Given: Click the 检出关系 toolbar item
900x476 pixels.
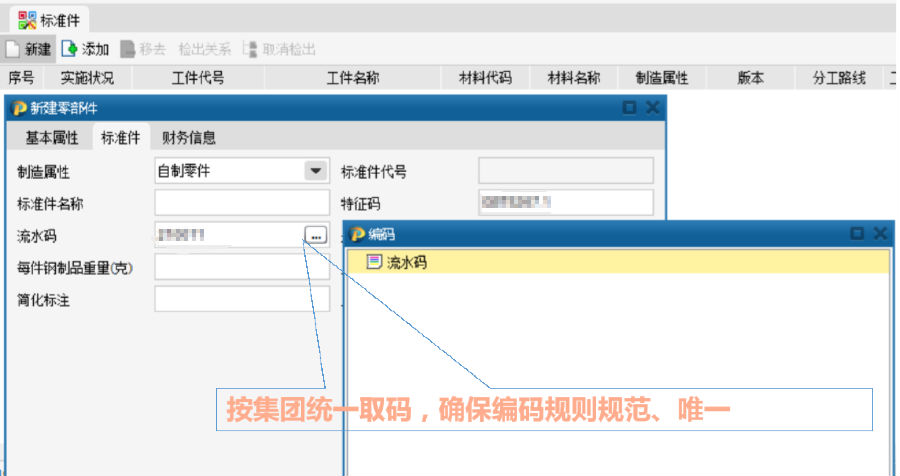Looking at the screenshot, I should point(204,49).
